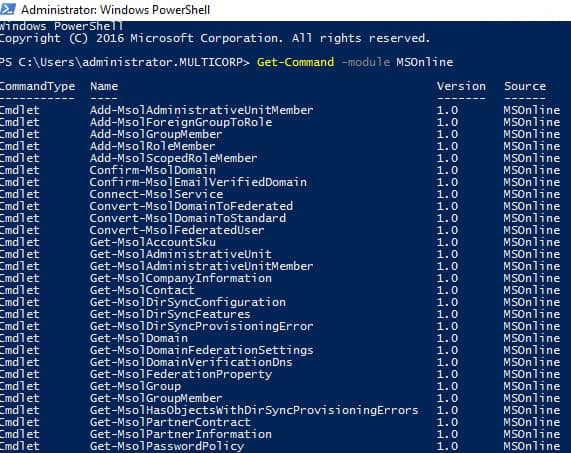Select 'Get-MsolAdministrativeUnit' cmdlet name
The image size is (571, 453).
181,255
